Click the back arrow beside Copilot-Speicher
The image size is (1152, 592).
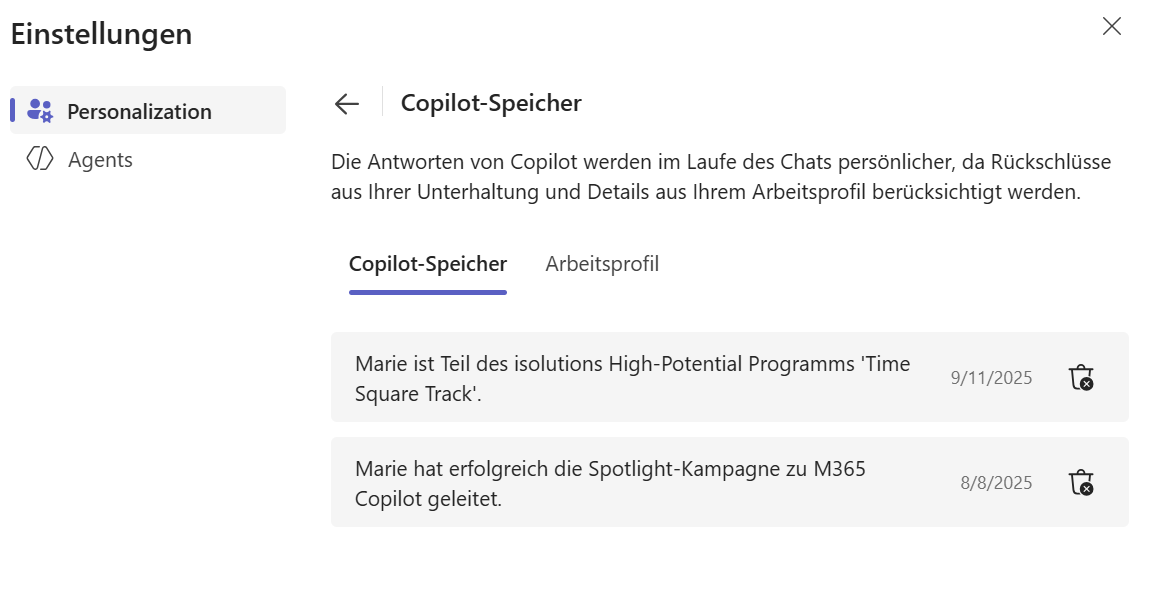pyautogui.click(x=347, y=104)
